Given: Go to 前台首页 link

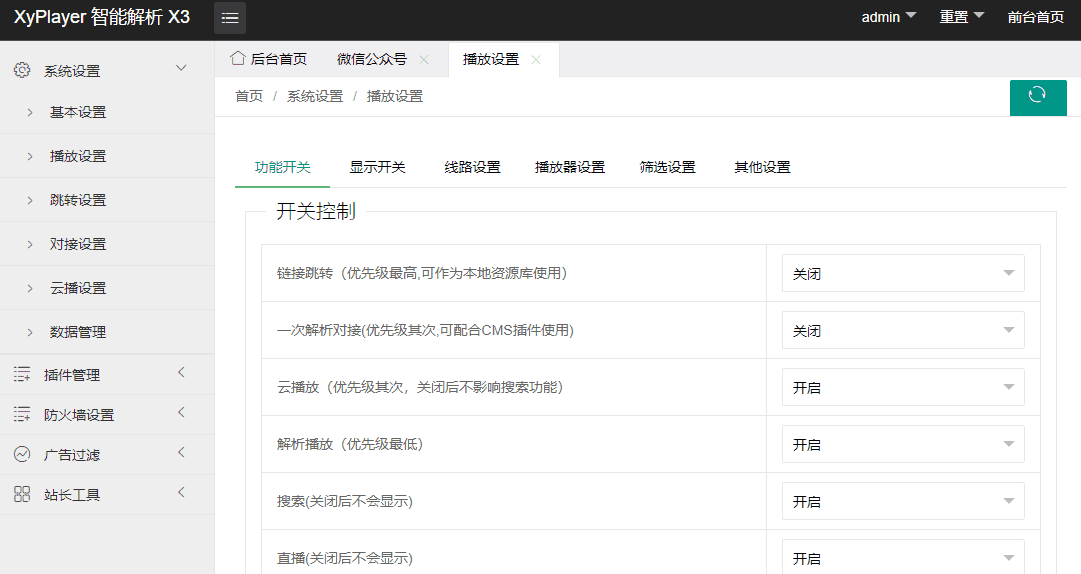Looking at the screenshot, I should click(1035, 17).
